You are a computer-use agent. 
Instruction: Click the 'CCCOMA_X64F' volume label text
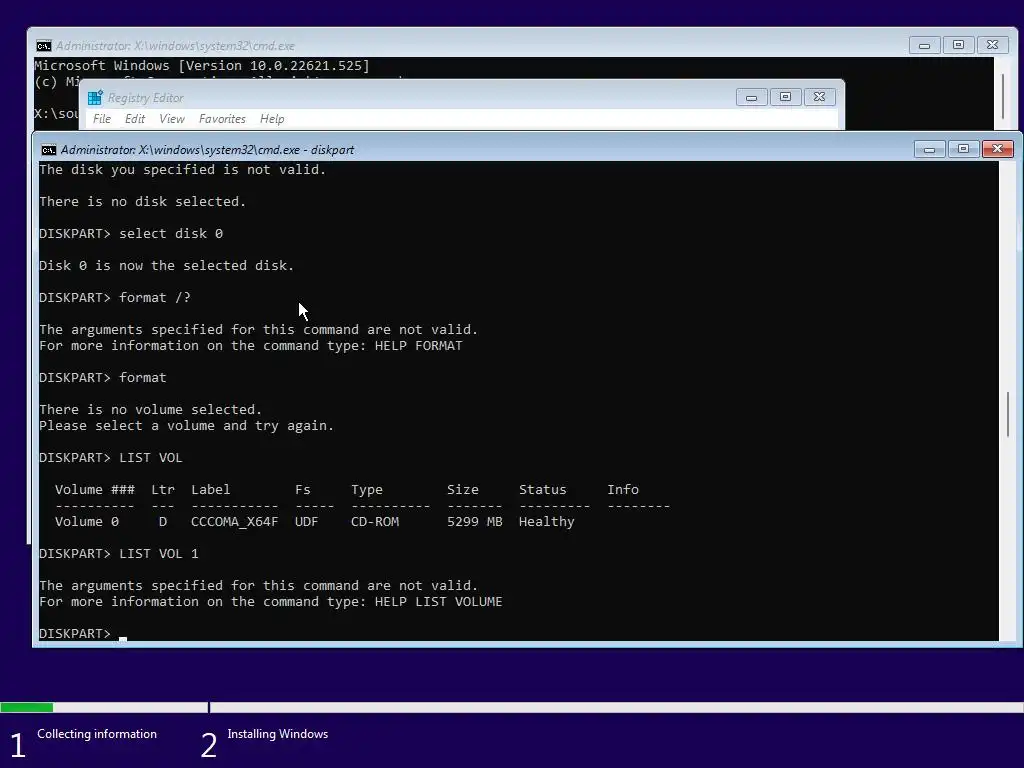coord(234,522)
